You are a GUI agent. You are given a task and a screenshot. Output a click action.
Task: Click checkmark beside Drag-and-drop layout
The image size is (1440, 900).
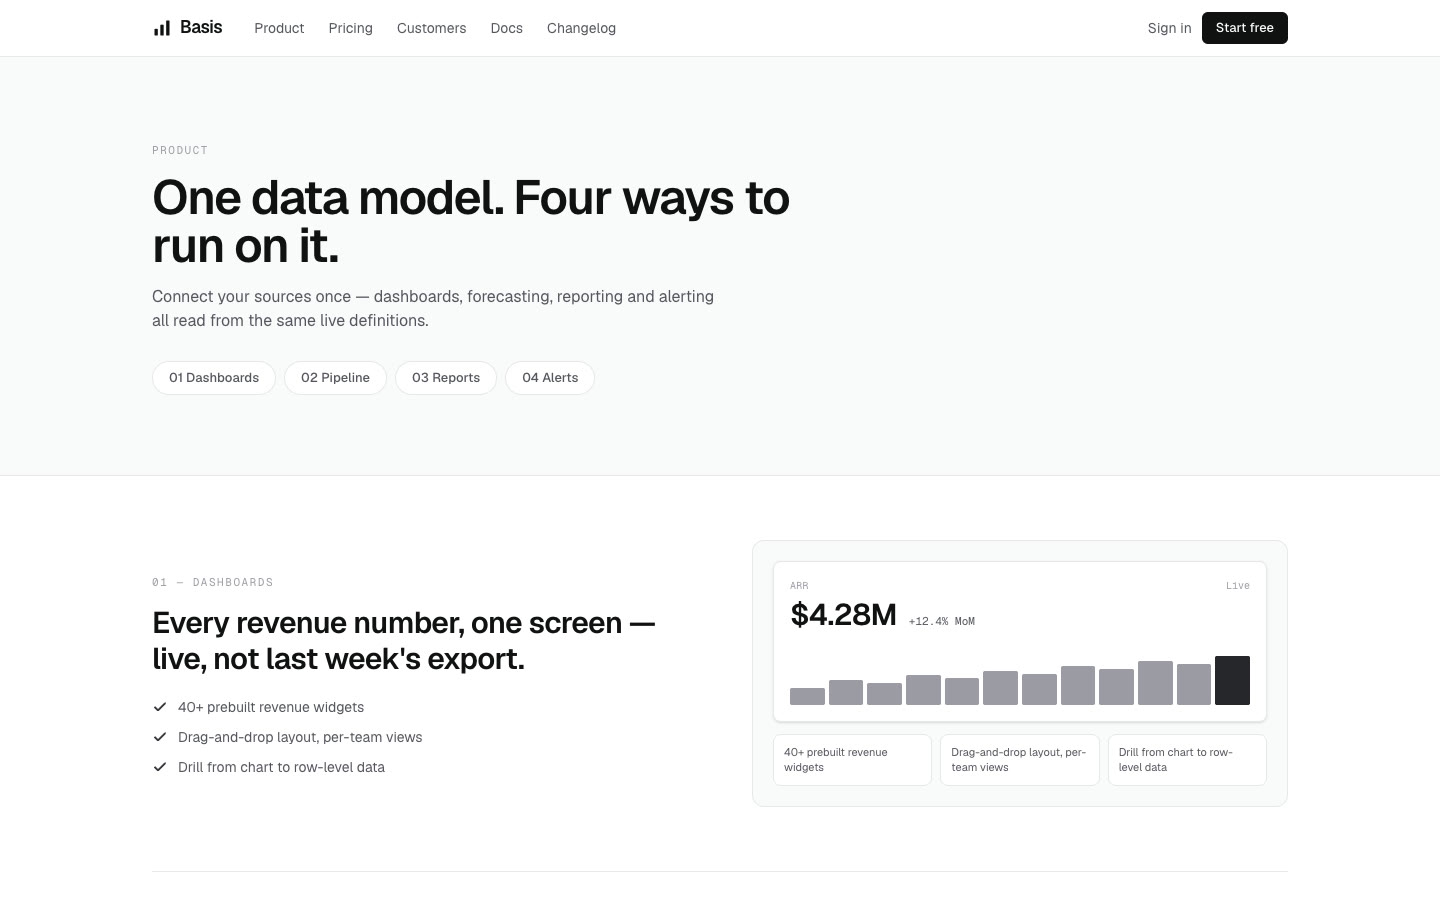pos(159,737)
